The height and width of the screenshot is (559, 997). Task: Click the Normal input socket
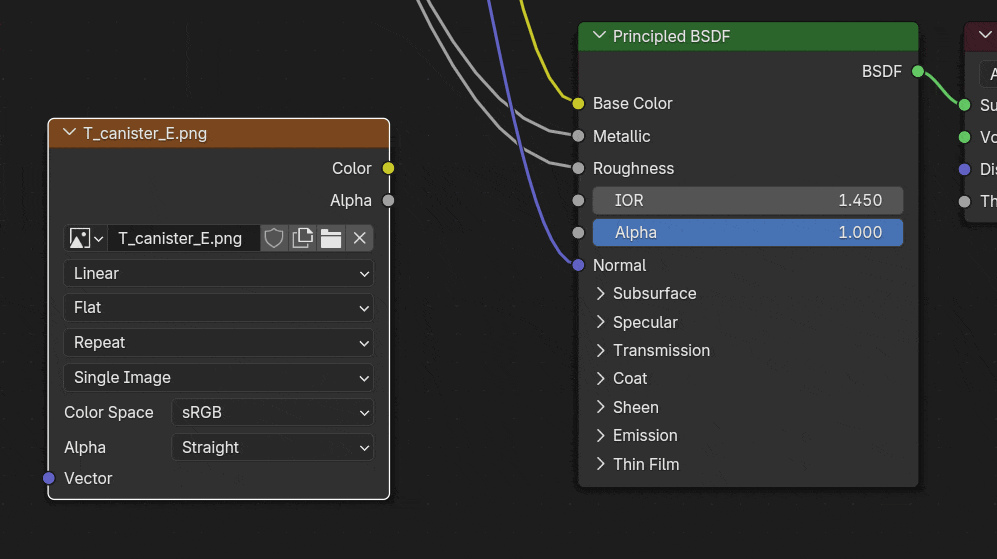(578, 265)
